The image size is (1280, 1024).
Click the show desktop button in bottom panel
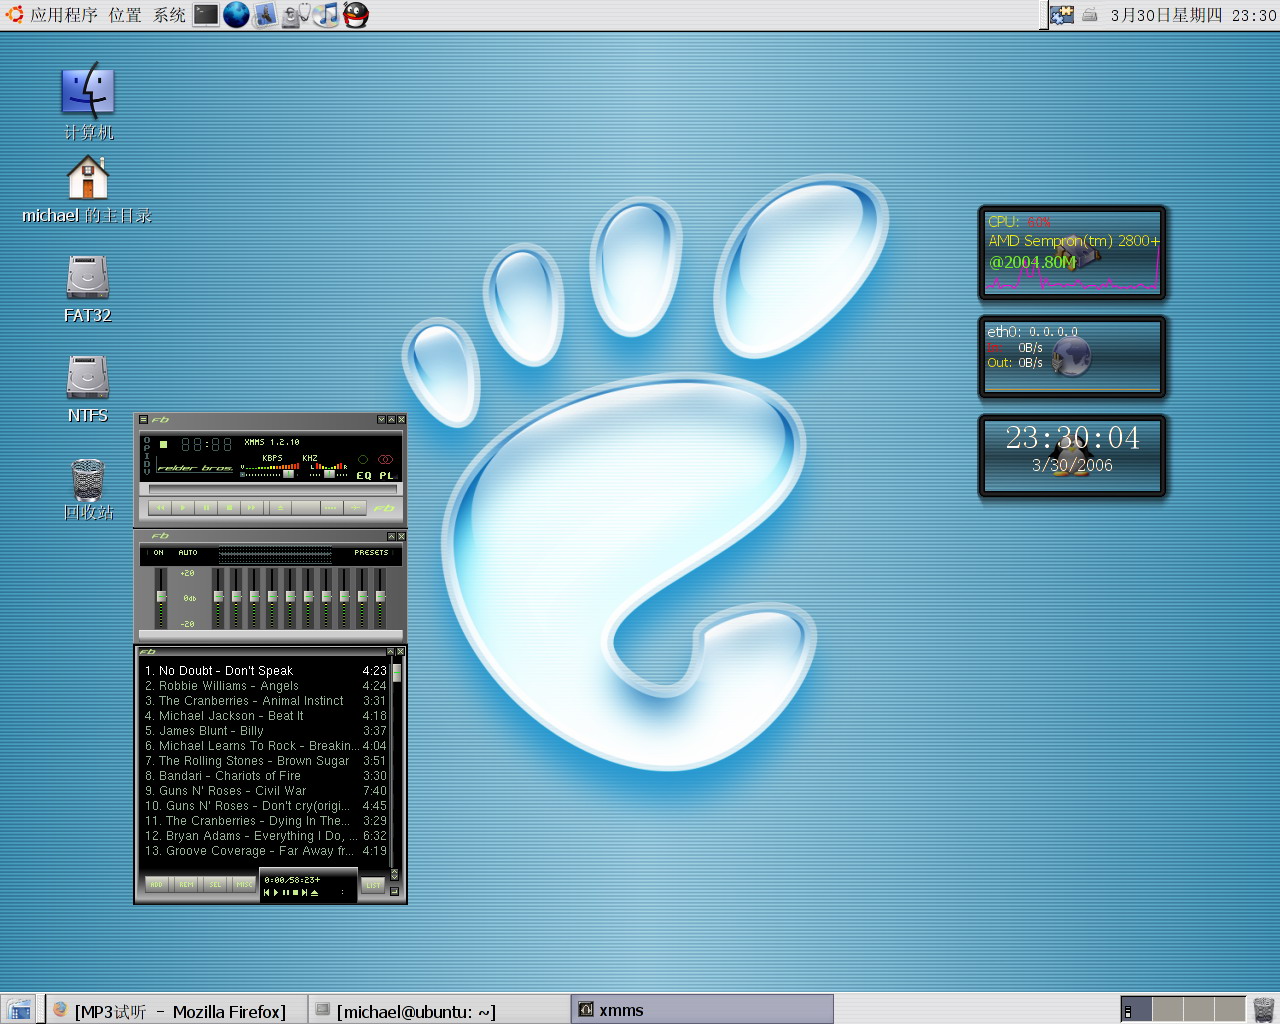tap(20, 1010)
